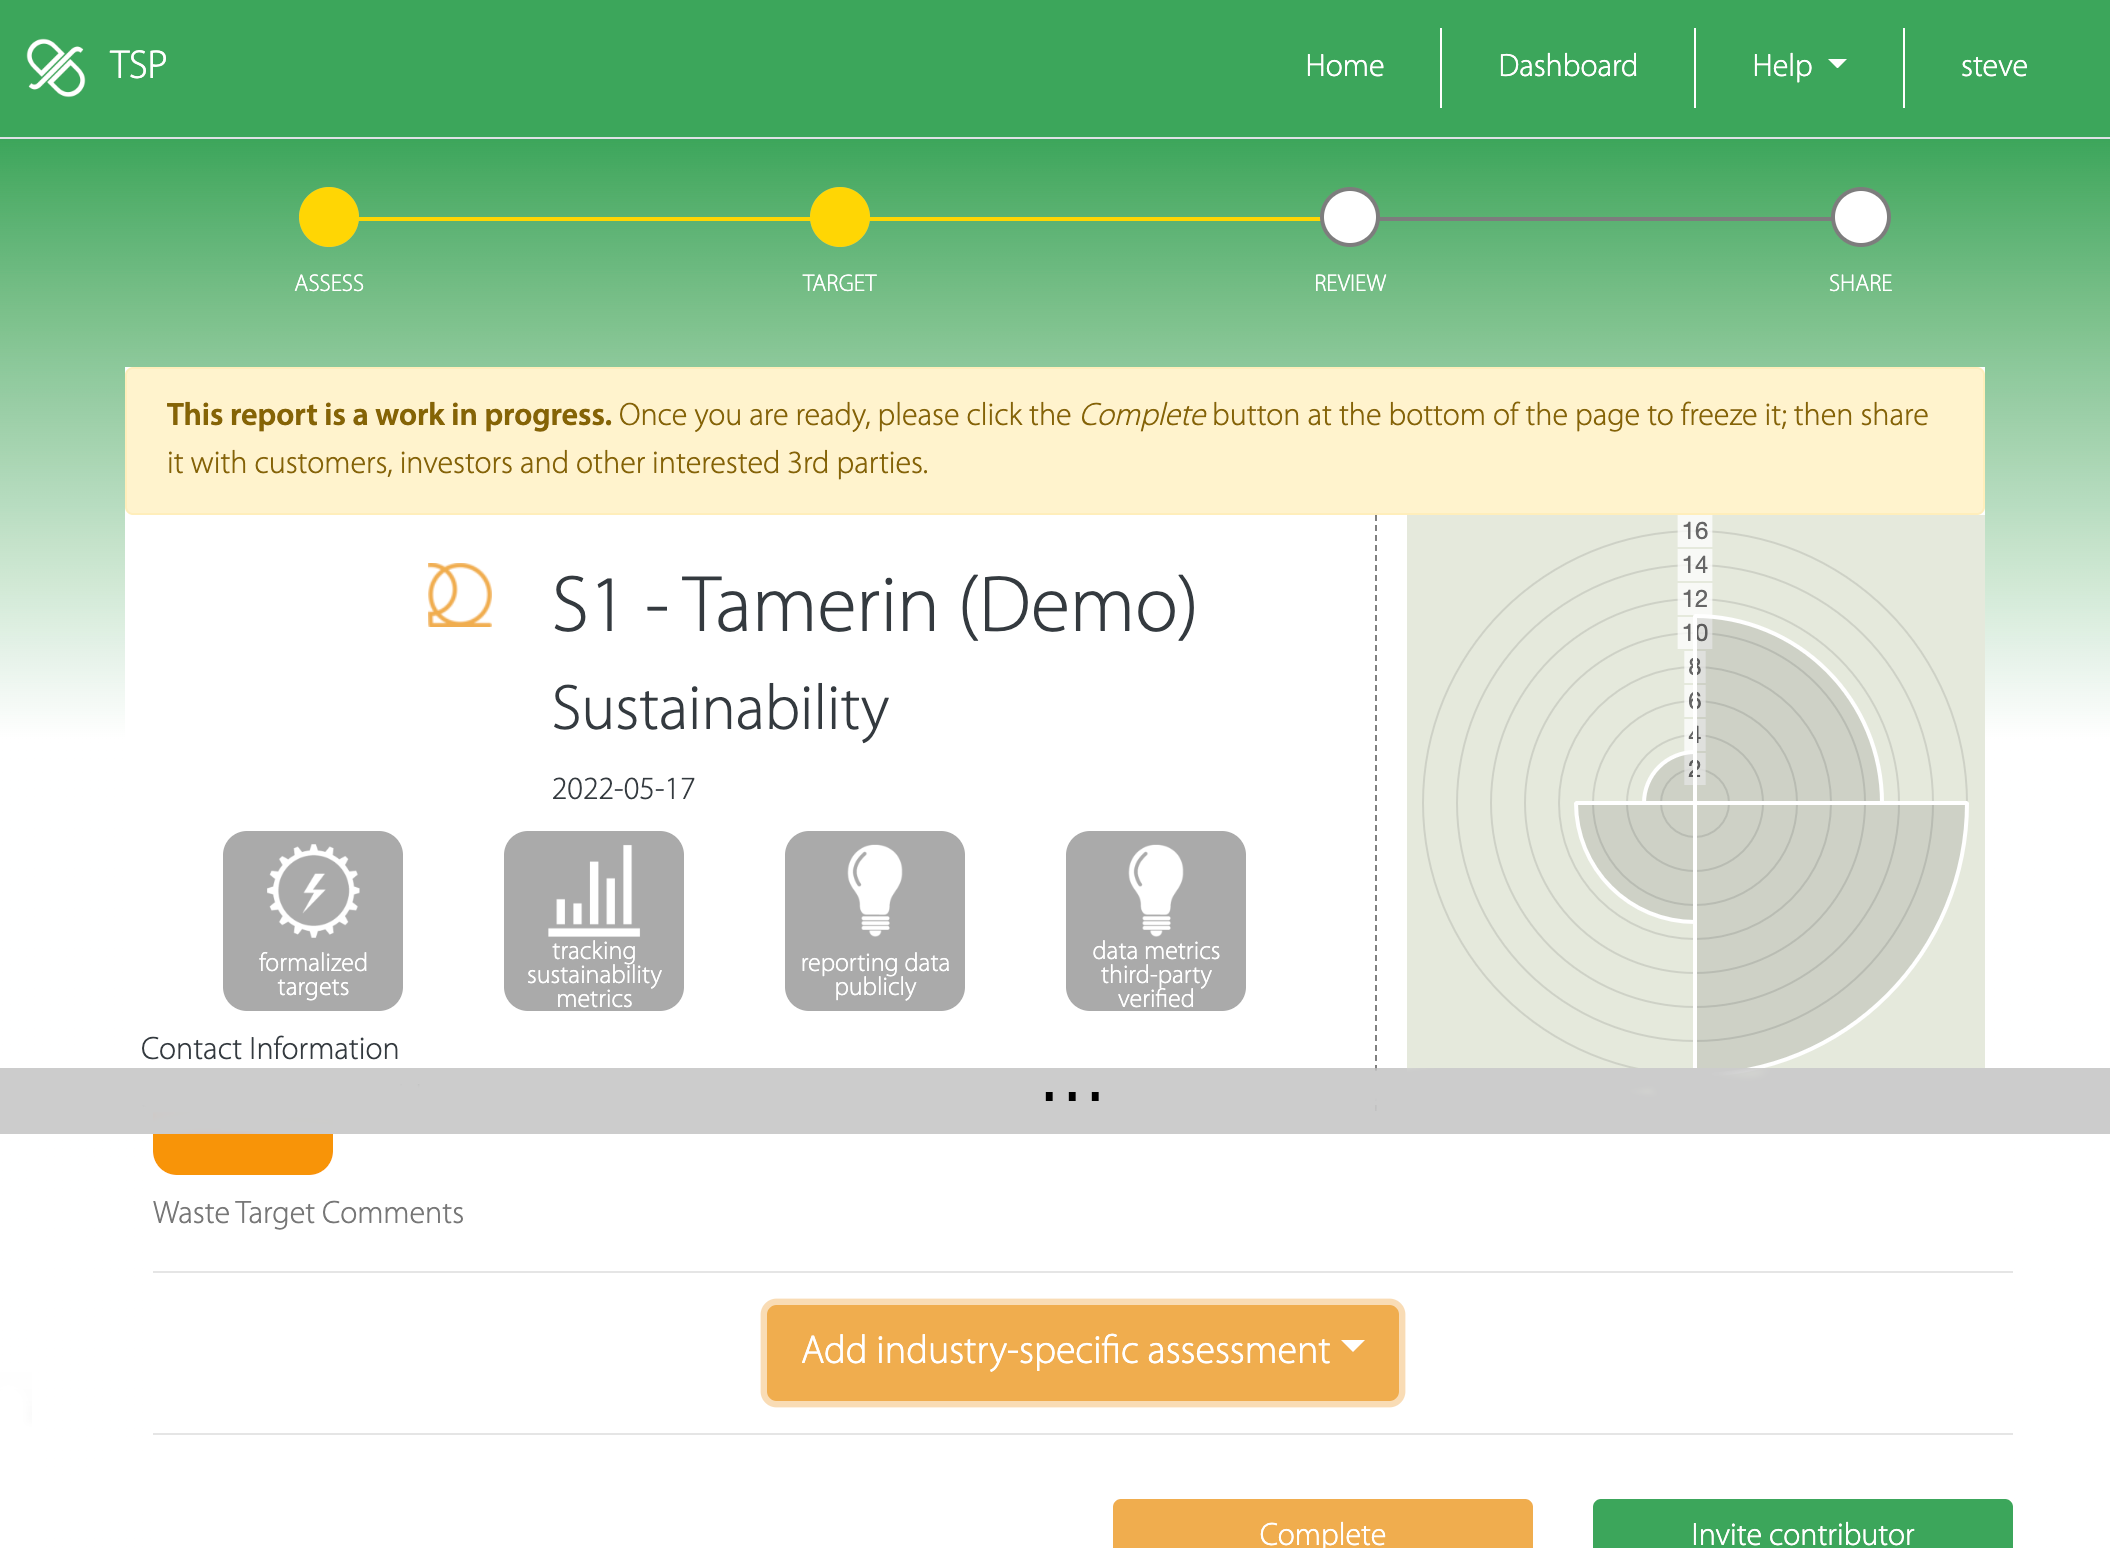Open Add industry-specific assessment dropdown
This screenshot has height=1548, width=2110.
pyautogui.click(x=1082, y=1351)
